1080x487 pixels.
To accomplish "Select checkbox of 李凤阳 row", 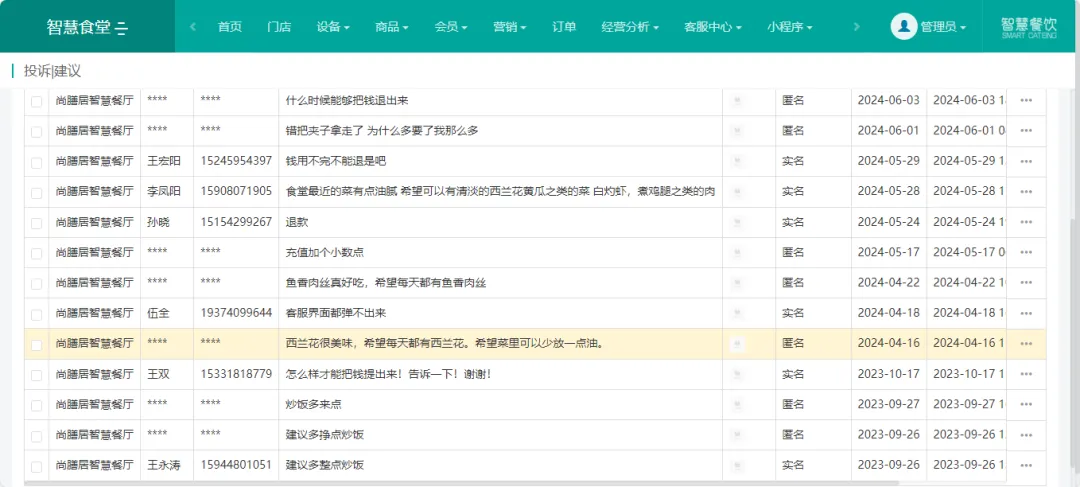I will coord(37,192).
